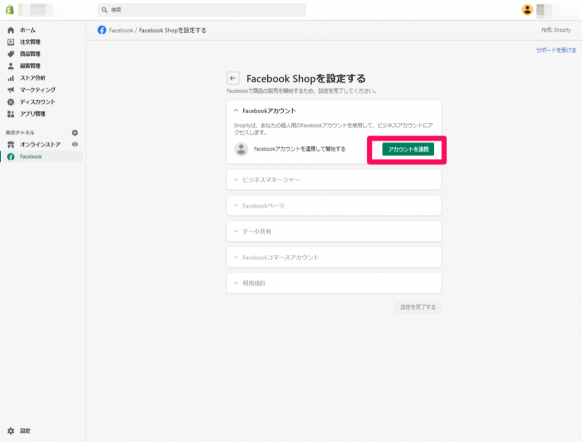582x442 pixels.
Task: Select 注文管理 in the sidebar menu
Action: [x=30, y=42]
